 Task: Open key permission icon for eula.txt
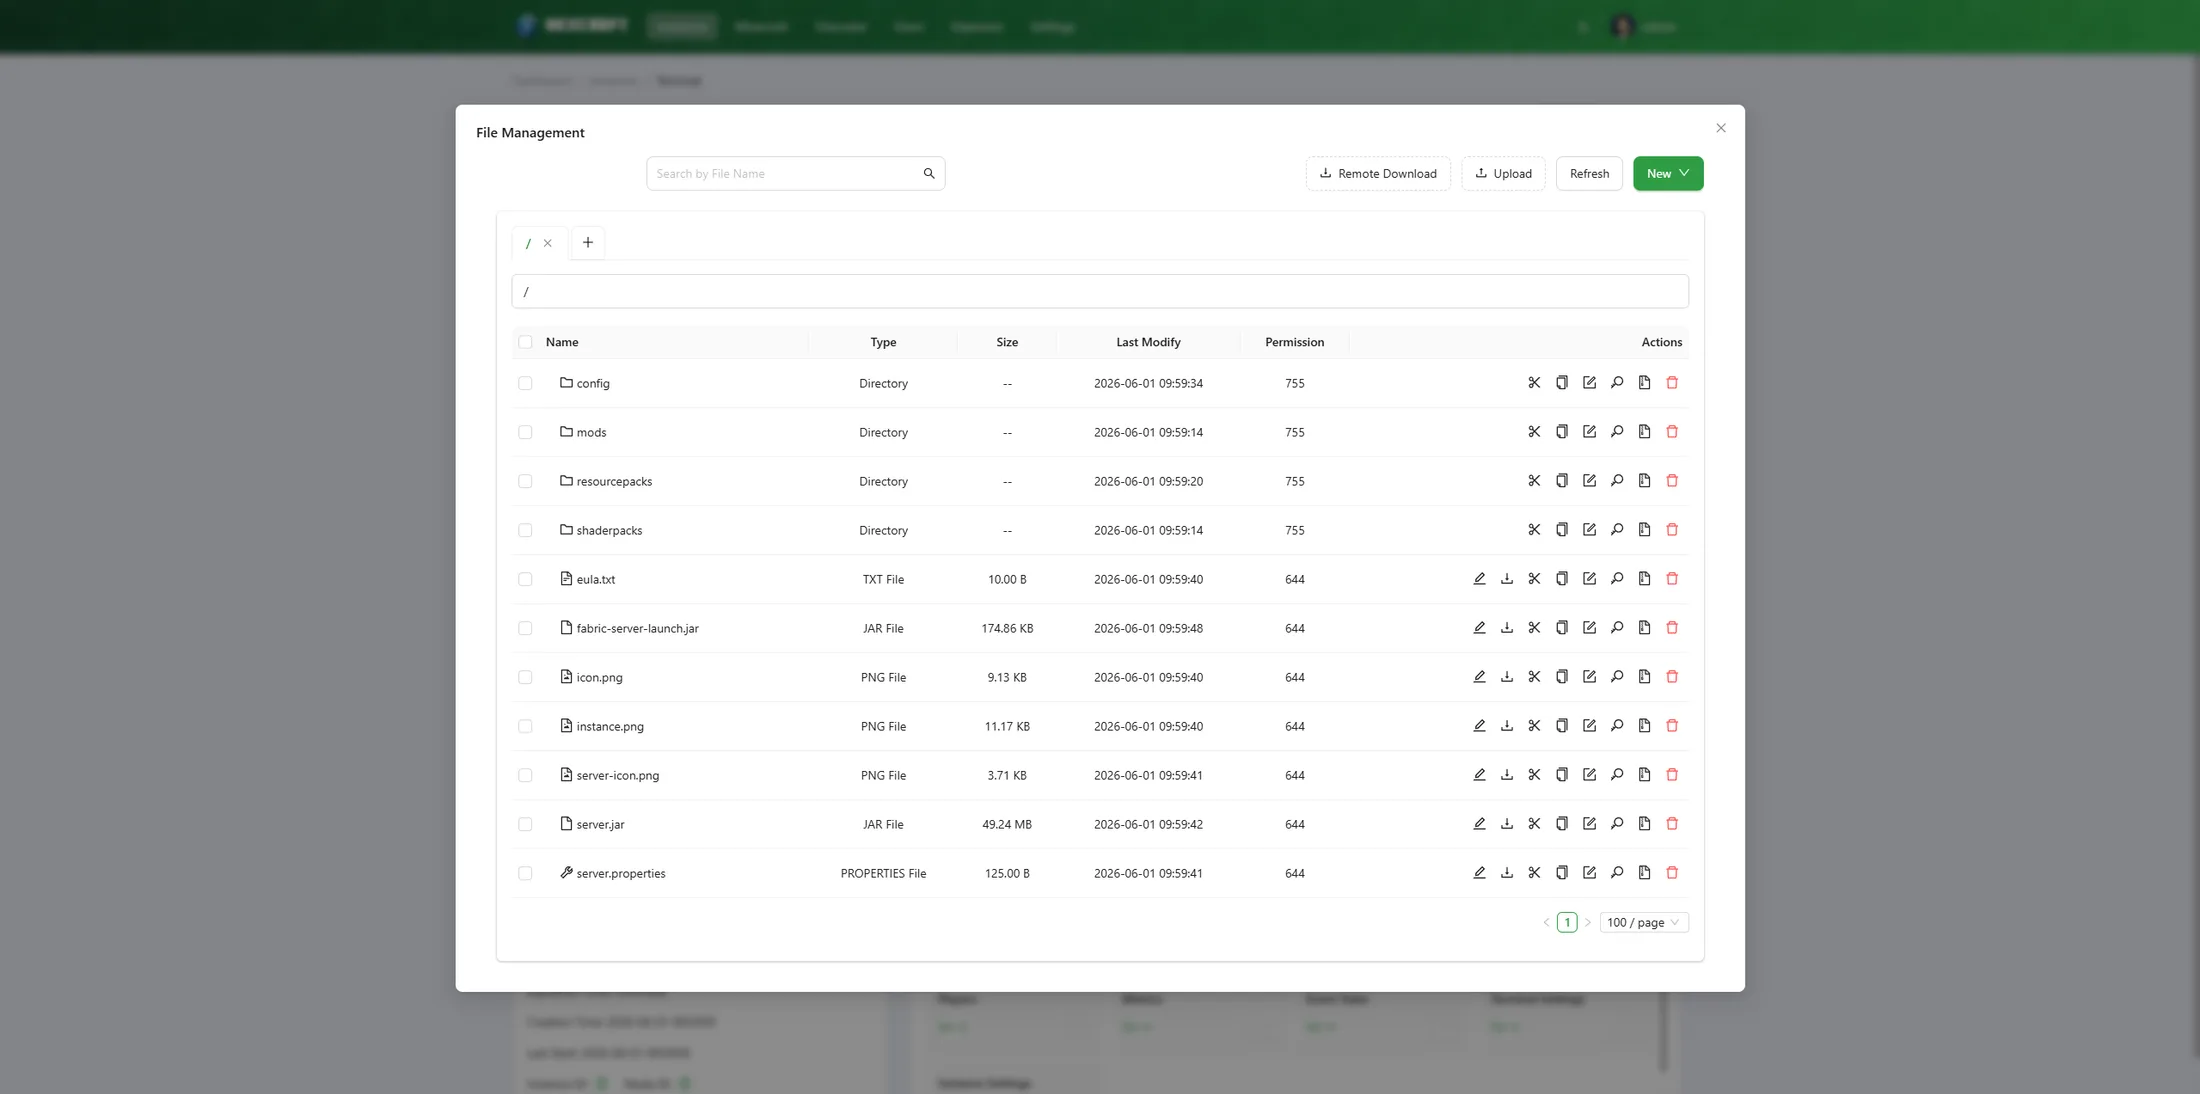(x=1617, y=579)
